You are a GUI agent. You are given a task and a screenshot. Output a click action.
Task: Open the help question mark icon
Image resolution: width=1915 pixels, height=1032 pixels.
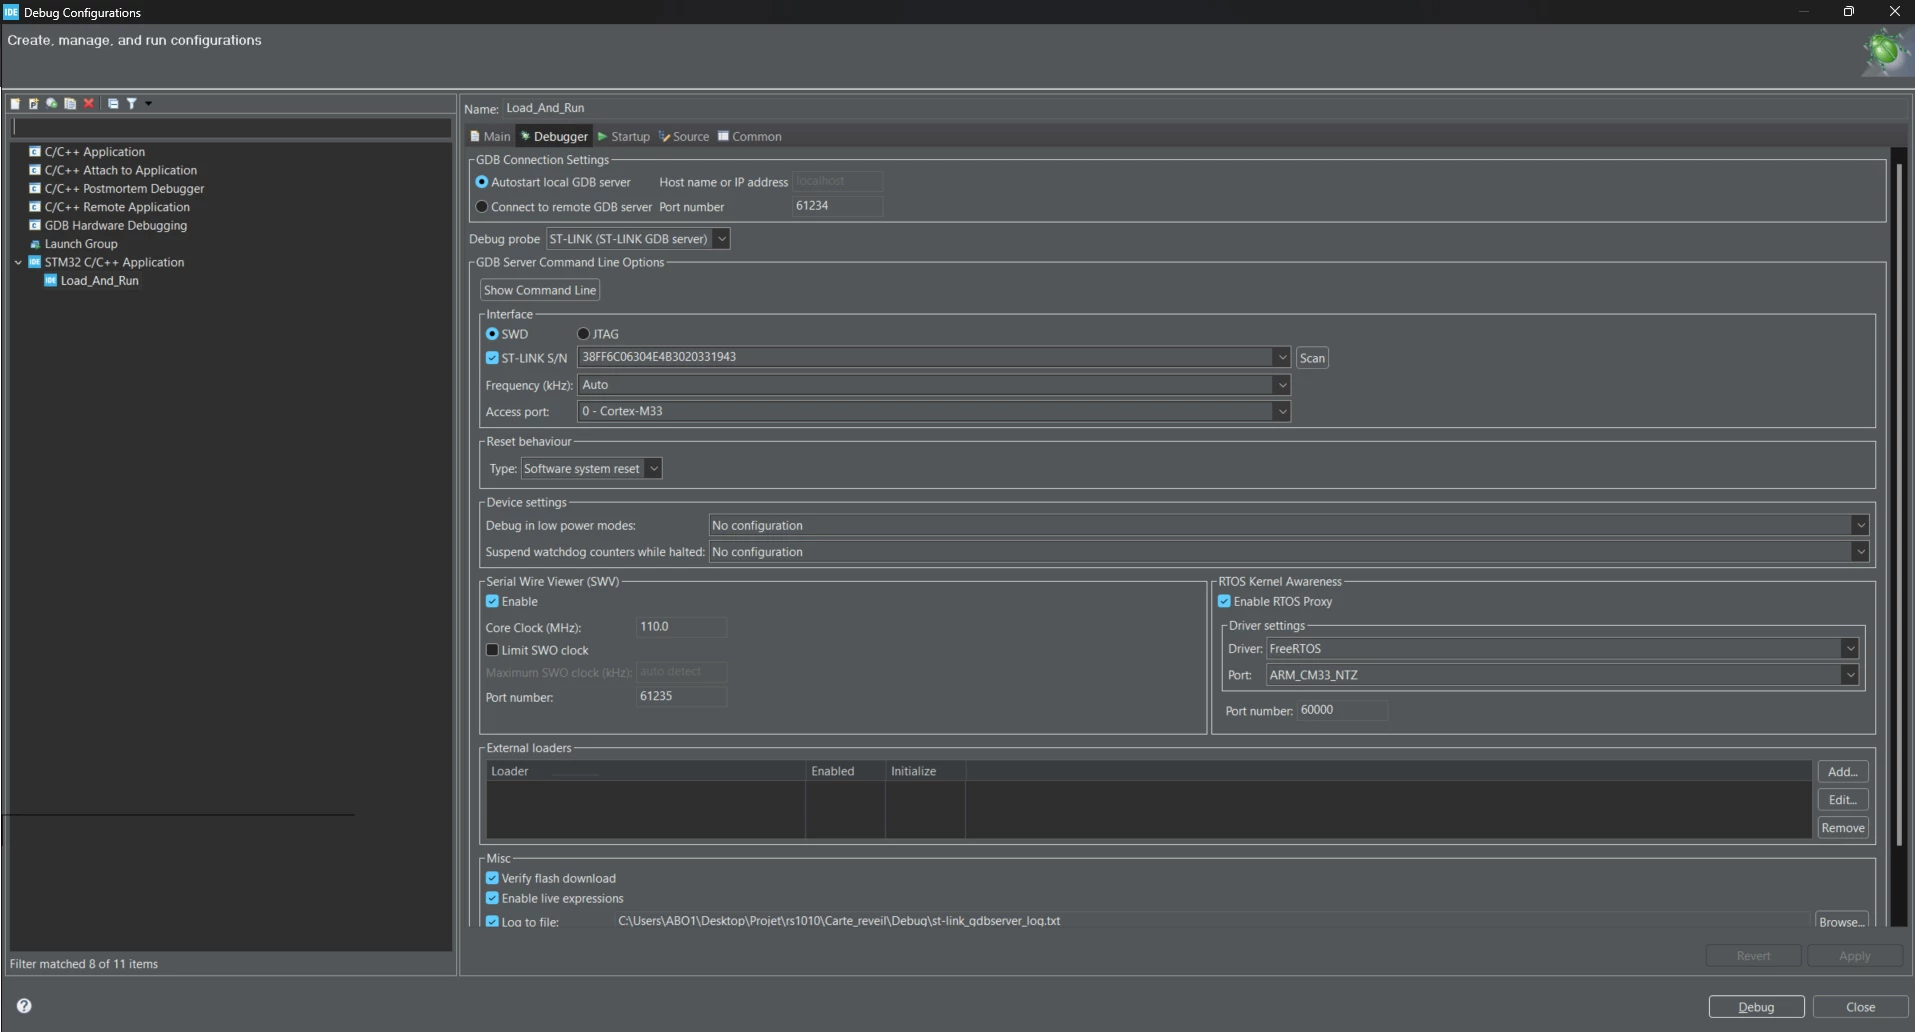pyautogui.click(x=24, y=1006)
